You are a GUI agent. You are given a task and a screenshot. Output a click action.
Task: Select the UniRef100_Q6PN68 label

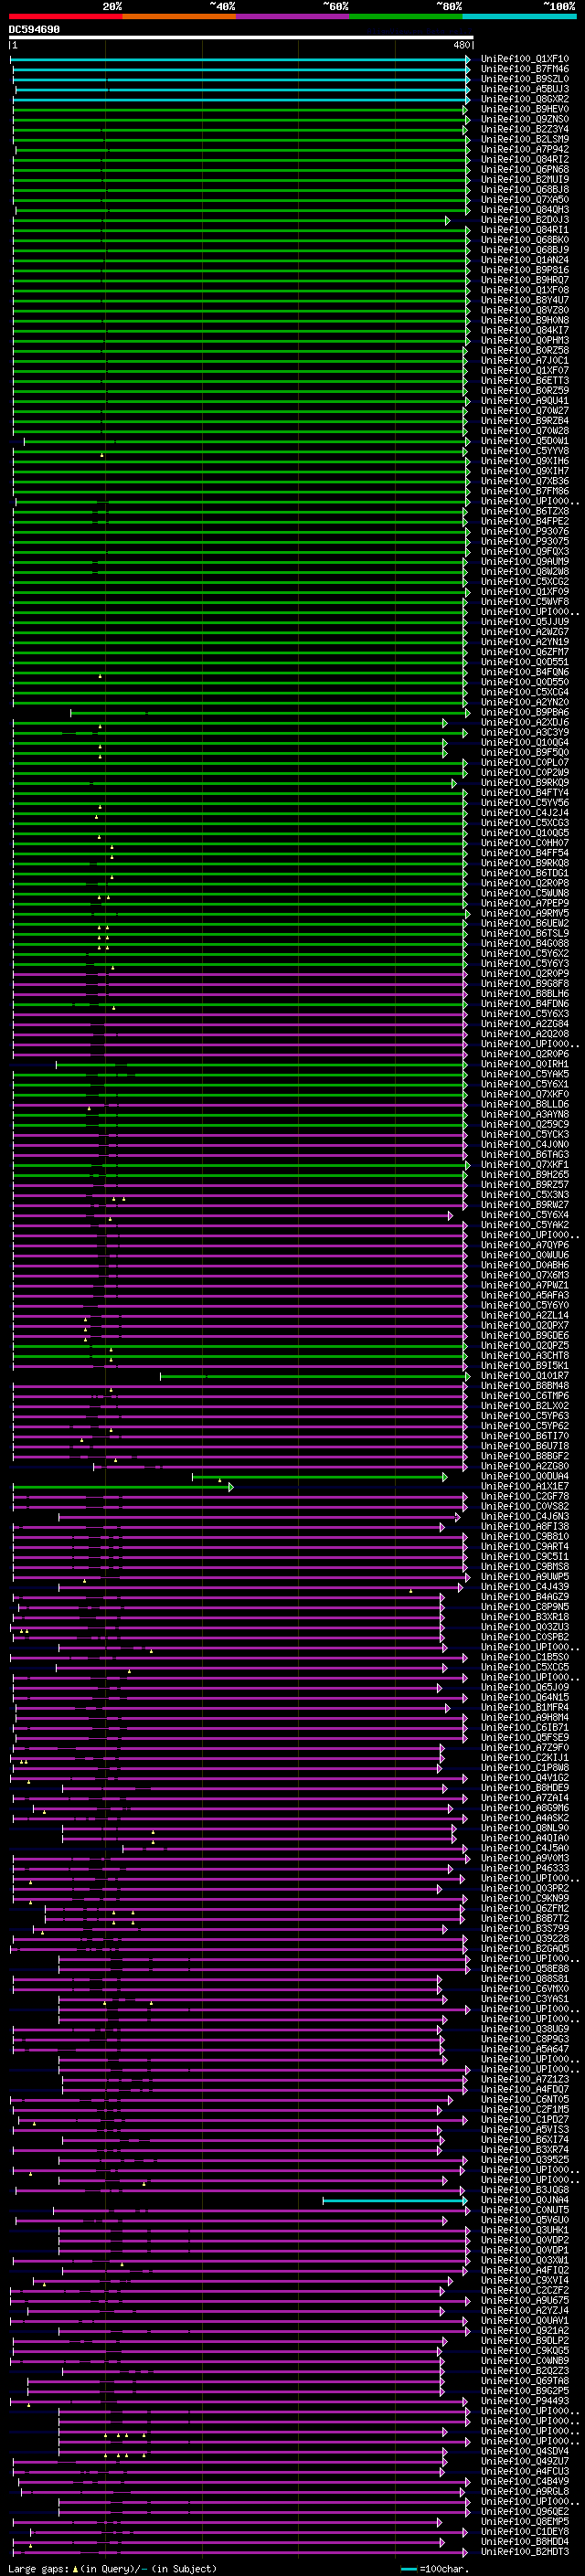point(524,169)
